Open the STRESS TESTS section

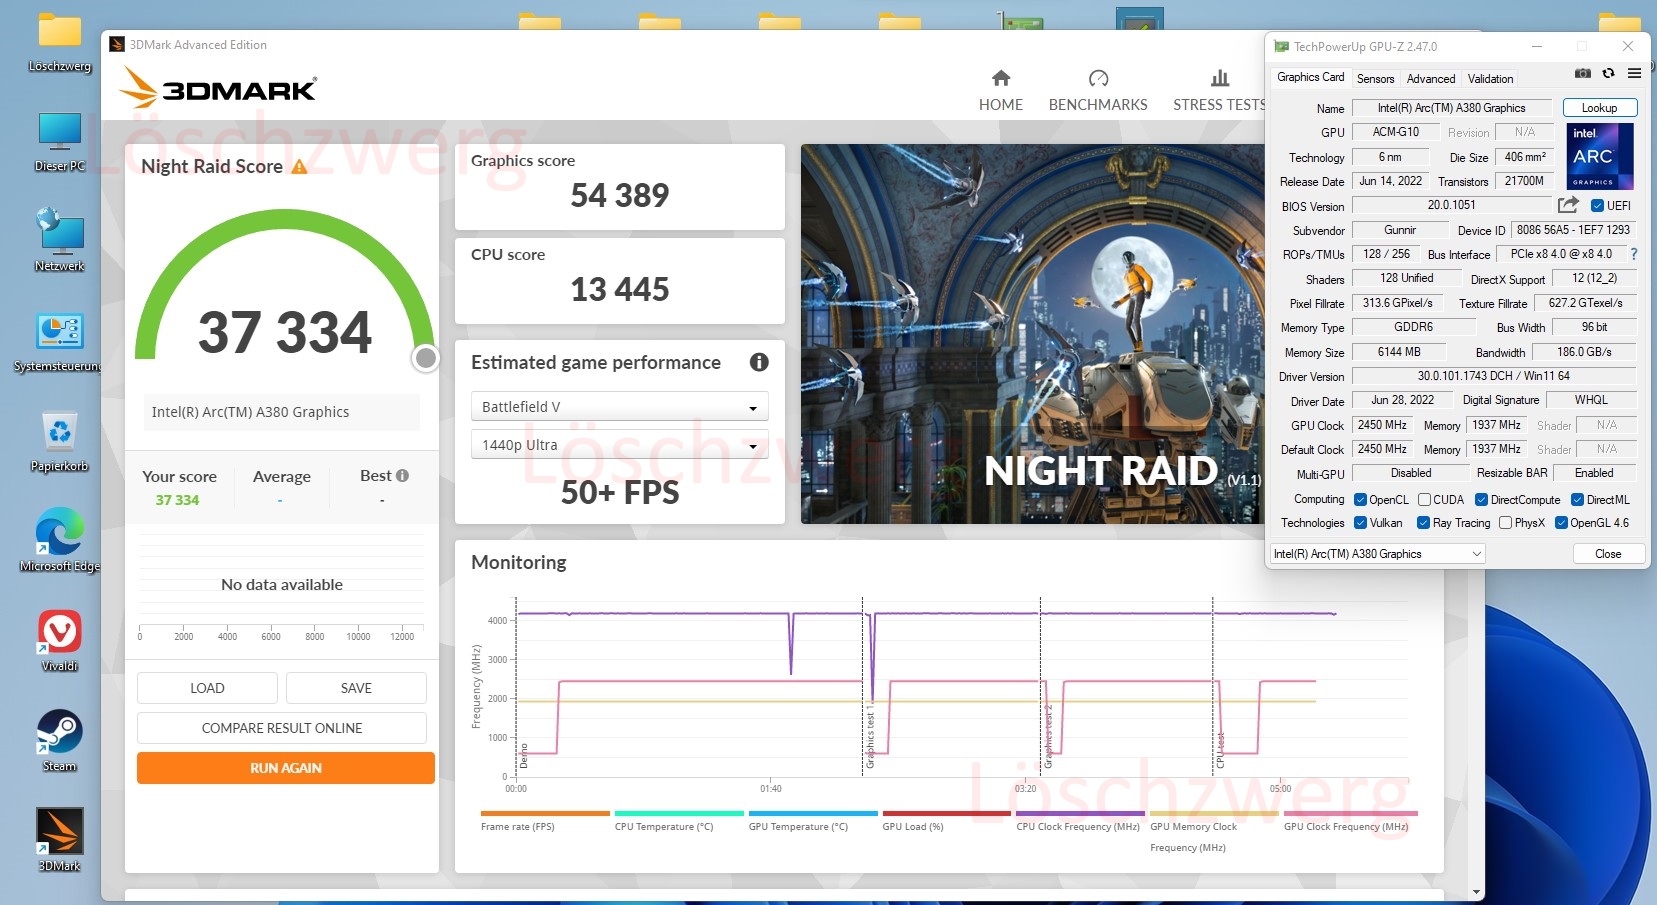tap(1219, 91)
